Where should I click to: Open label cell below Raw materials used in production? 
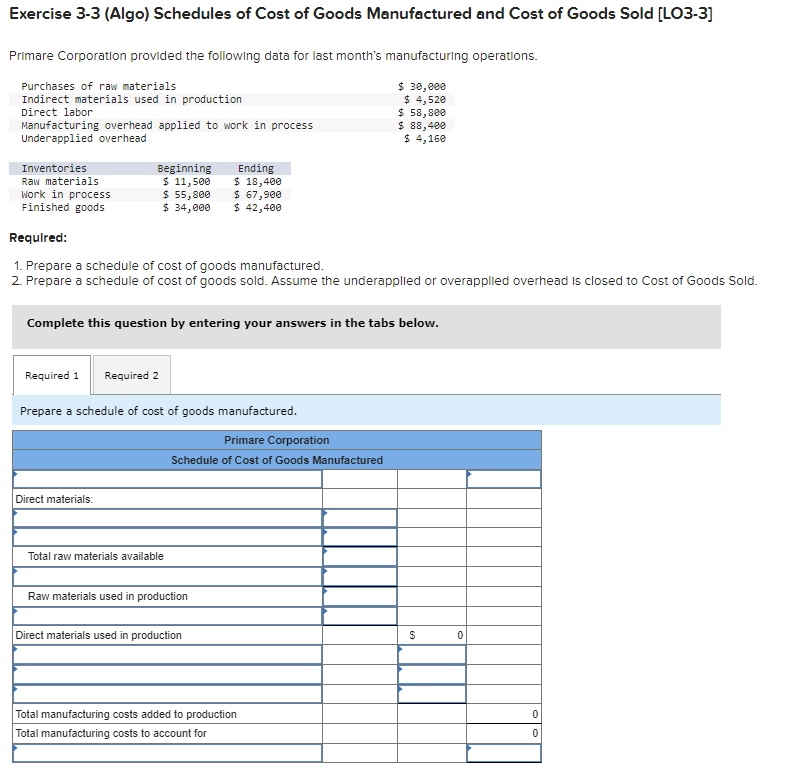click(x=166, y=616)
